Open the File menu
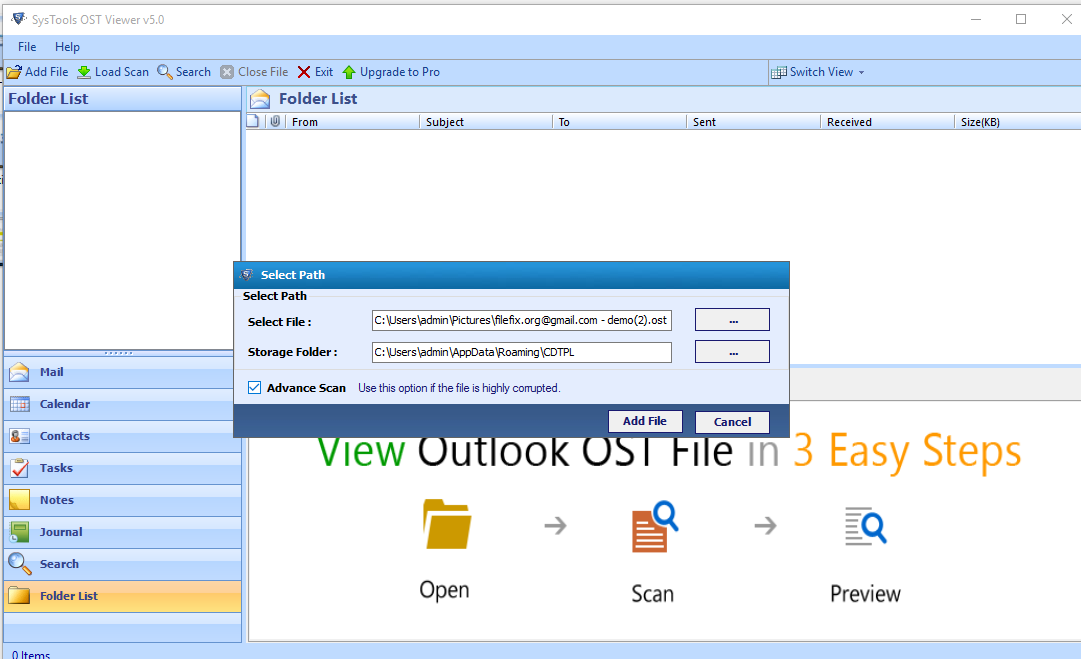The image size is (1081, 659). click(x=27, y=47)
